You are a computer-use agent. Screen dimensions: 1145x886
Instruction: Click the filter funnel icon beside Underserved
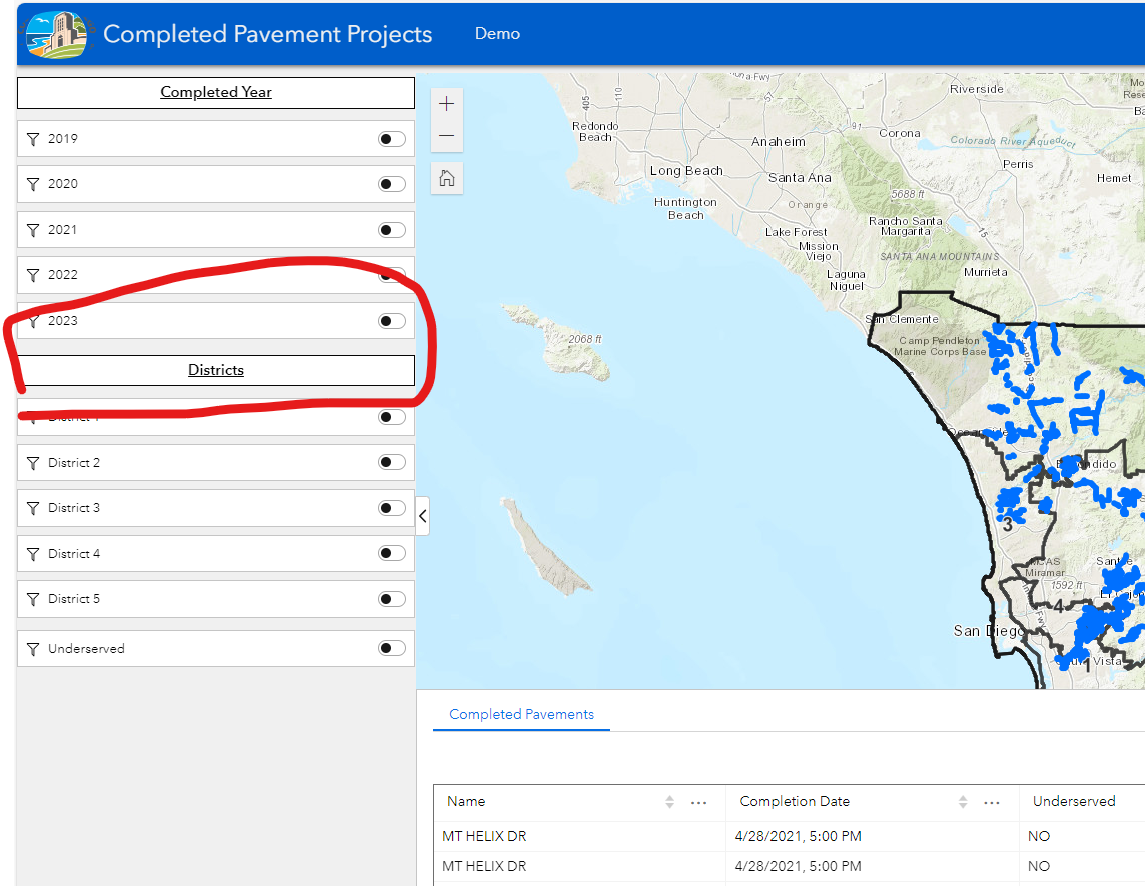34,648
